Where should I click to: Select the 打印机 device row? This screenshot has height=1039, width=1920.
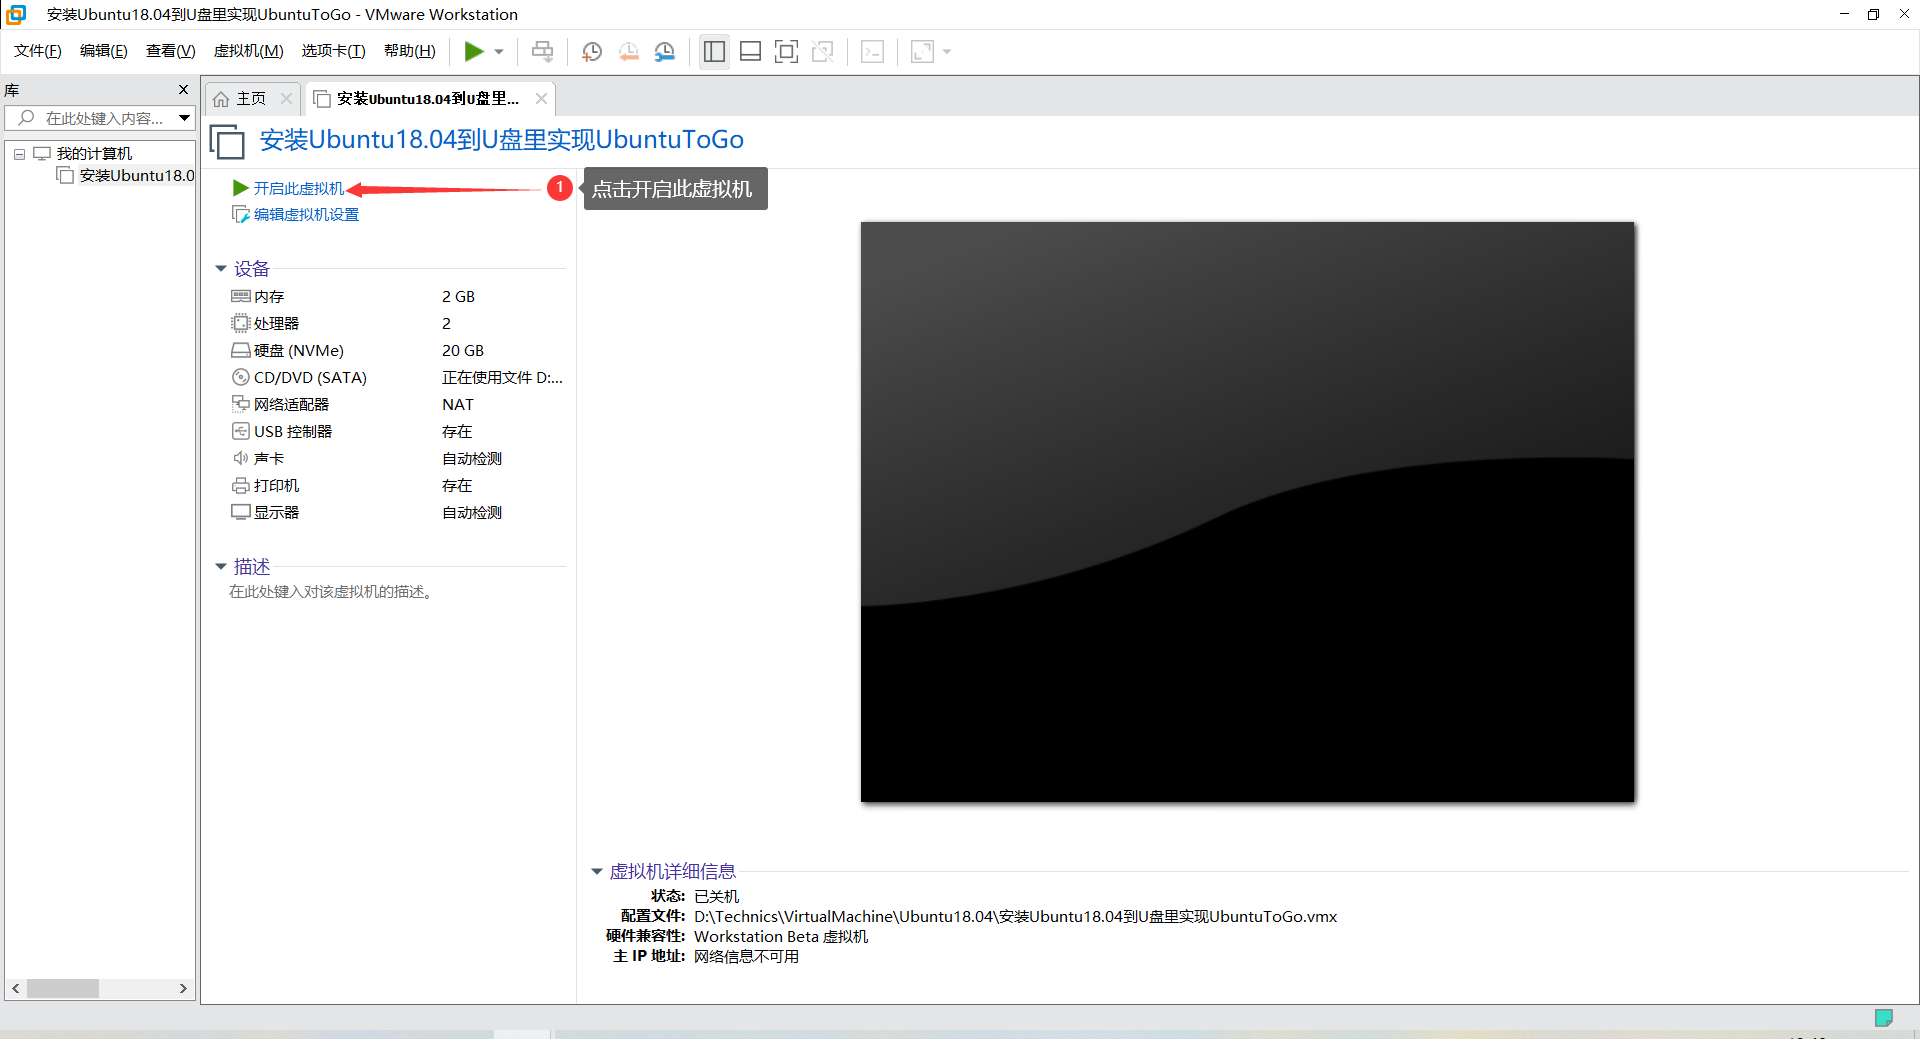[x=397, y=485]
